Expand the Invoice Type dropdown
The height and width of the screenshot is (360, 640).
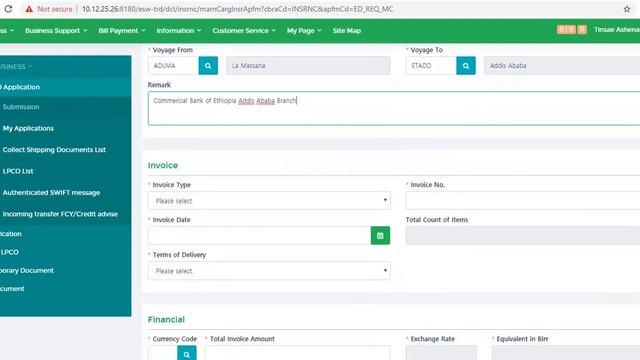click(x=269, y=201)
